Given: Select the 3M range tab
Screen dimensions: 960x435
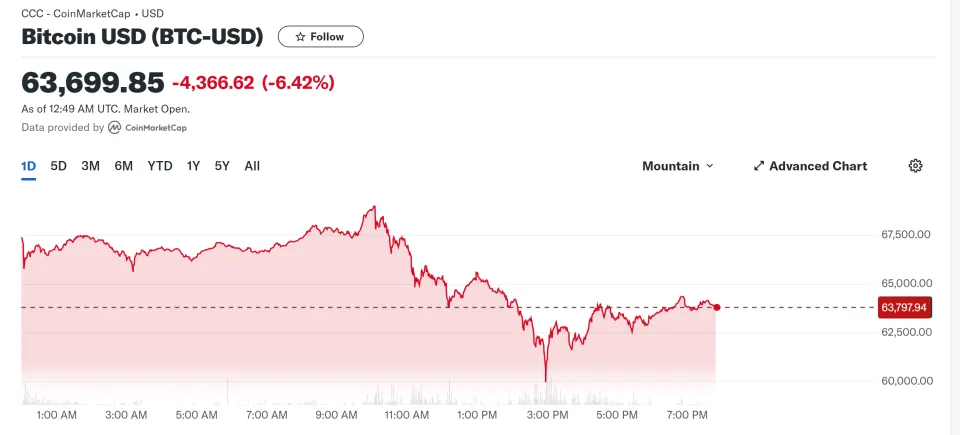Looking at the screenshot, I should [x=91, y=166].
